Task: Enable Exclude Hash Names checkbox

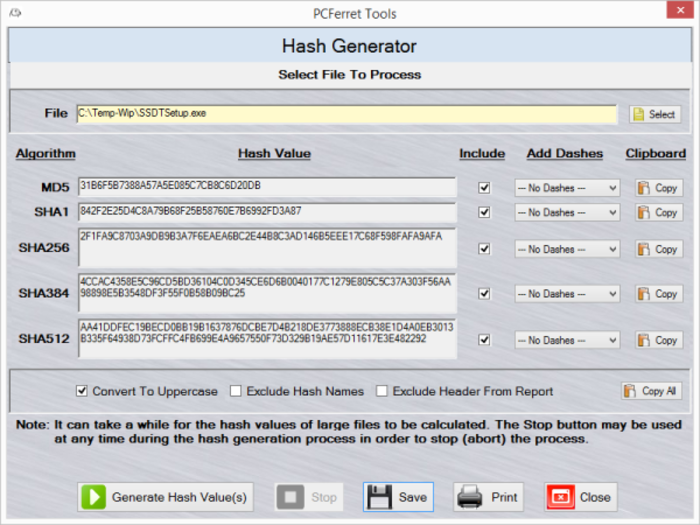Action: [236, 391]
